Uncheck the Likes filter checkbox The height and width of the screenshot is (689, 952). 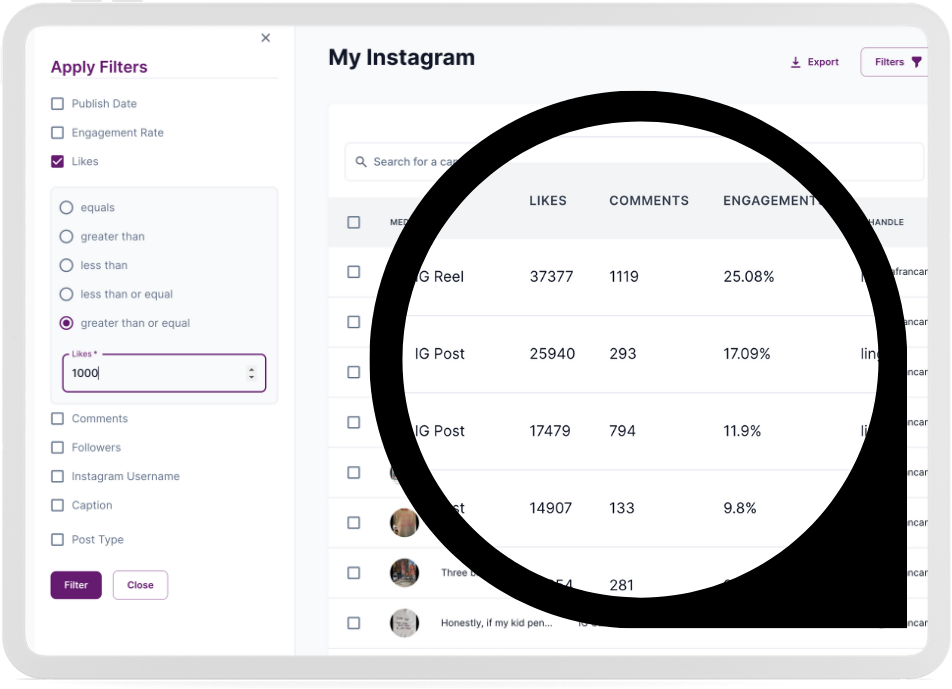[x=57, y=161]
